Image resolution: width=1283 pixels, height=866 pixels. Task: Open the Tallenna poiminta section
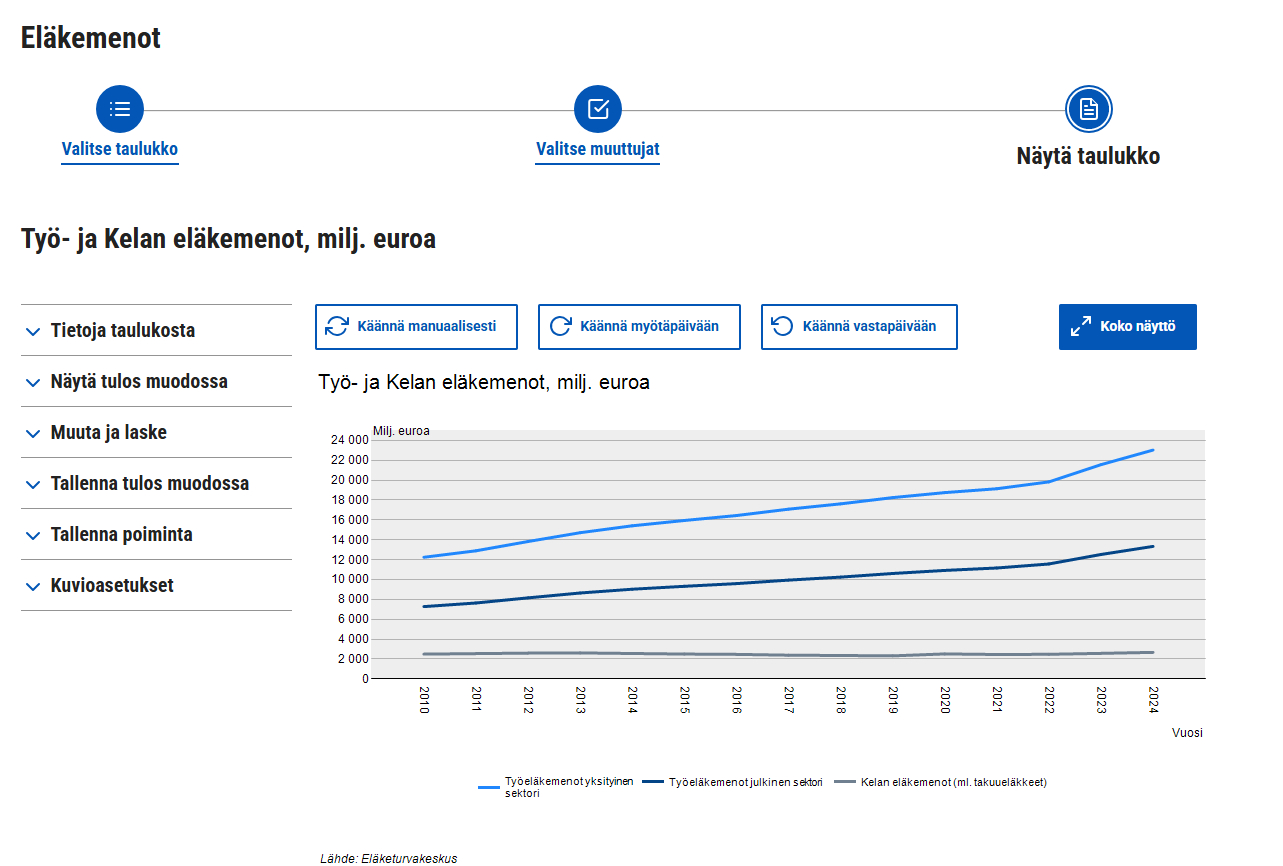pos(122,535)
